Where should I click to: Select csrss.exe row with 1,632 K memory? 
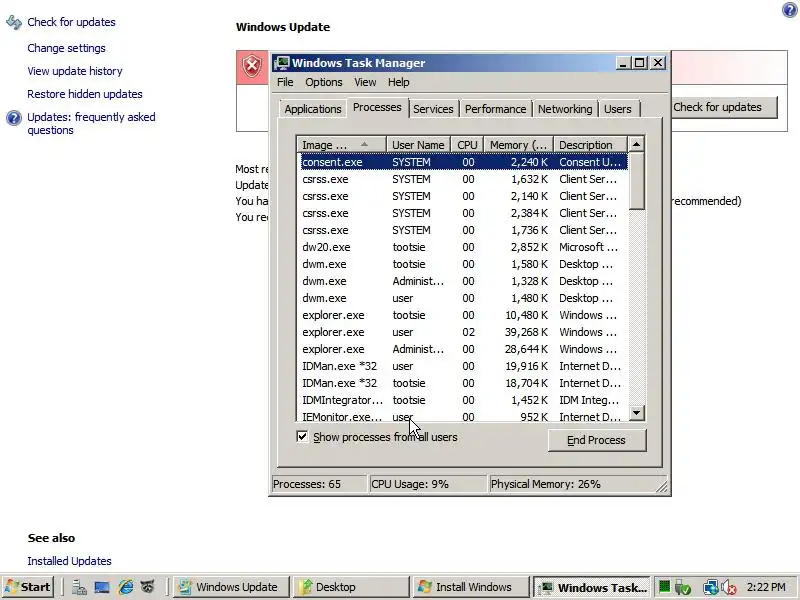tap(463, 179)
